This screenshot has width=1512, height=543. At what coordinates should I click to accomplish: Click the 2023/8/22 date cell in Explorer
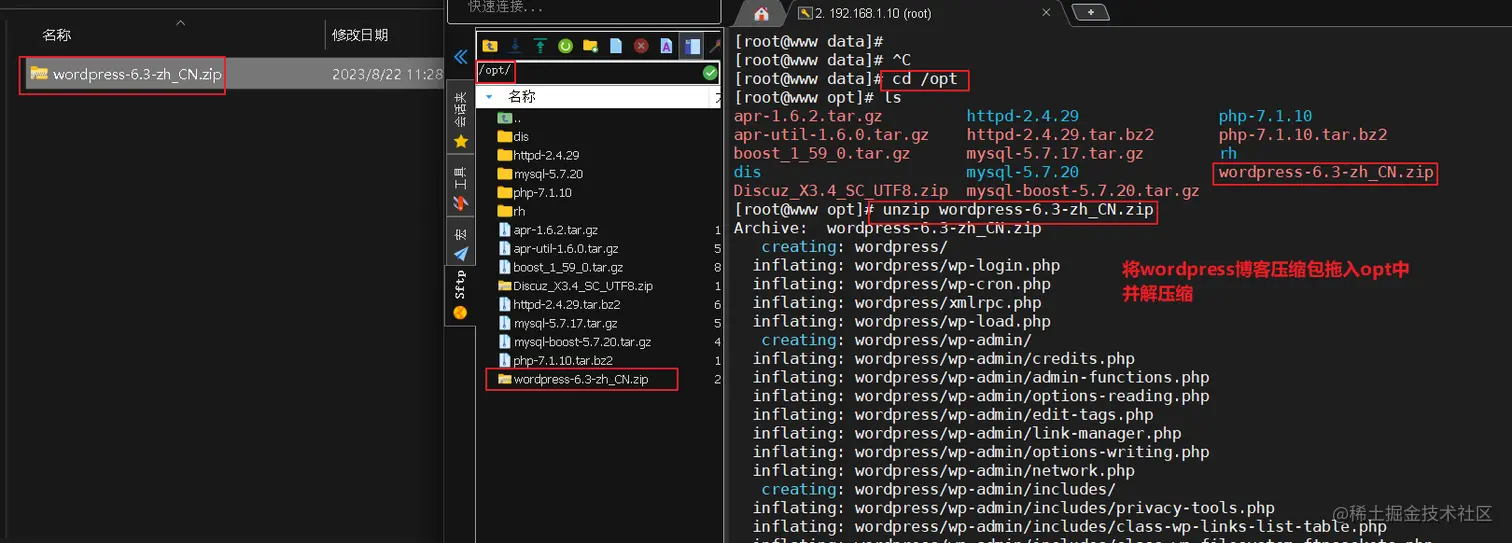387,75
